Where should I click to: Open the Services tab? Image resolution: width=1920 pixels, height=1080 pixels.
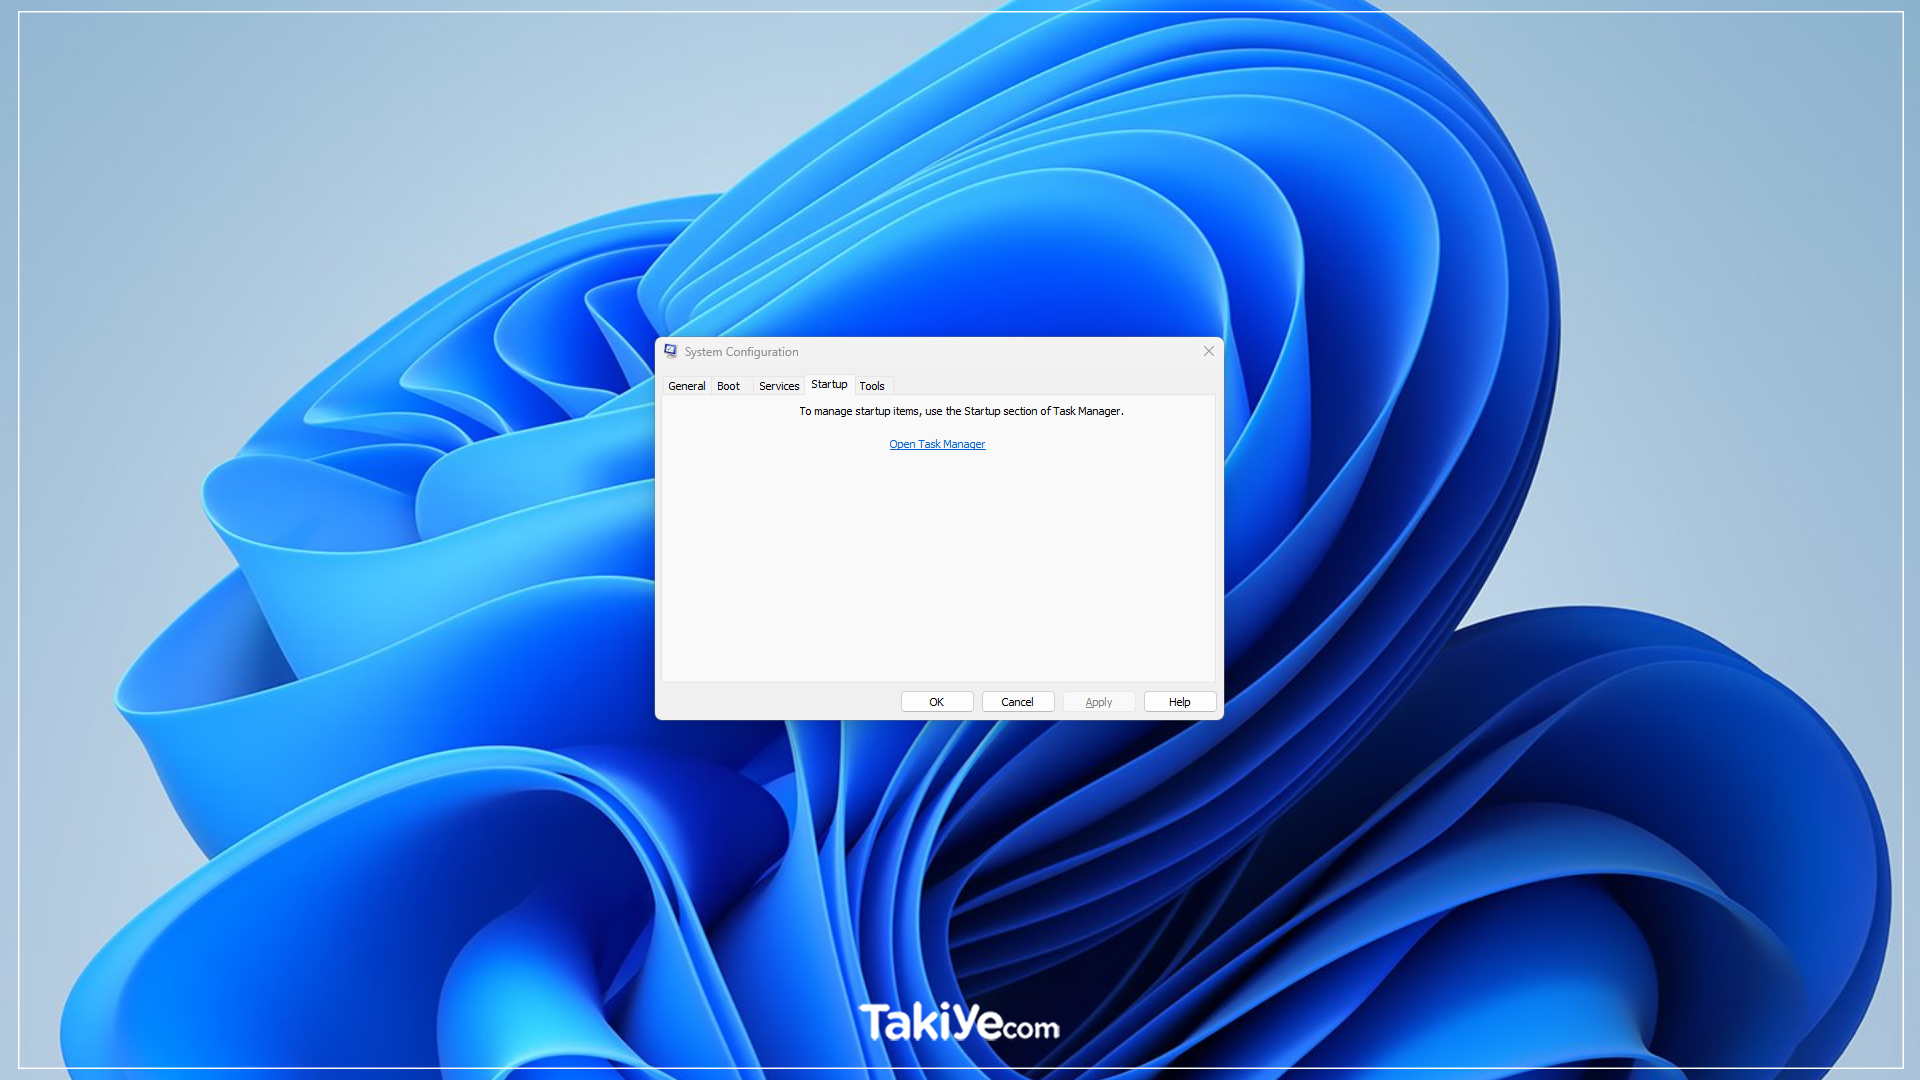tap(779, 385)
